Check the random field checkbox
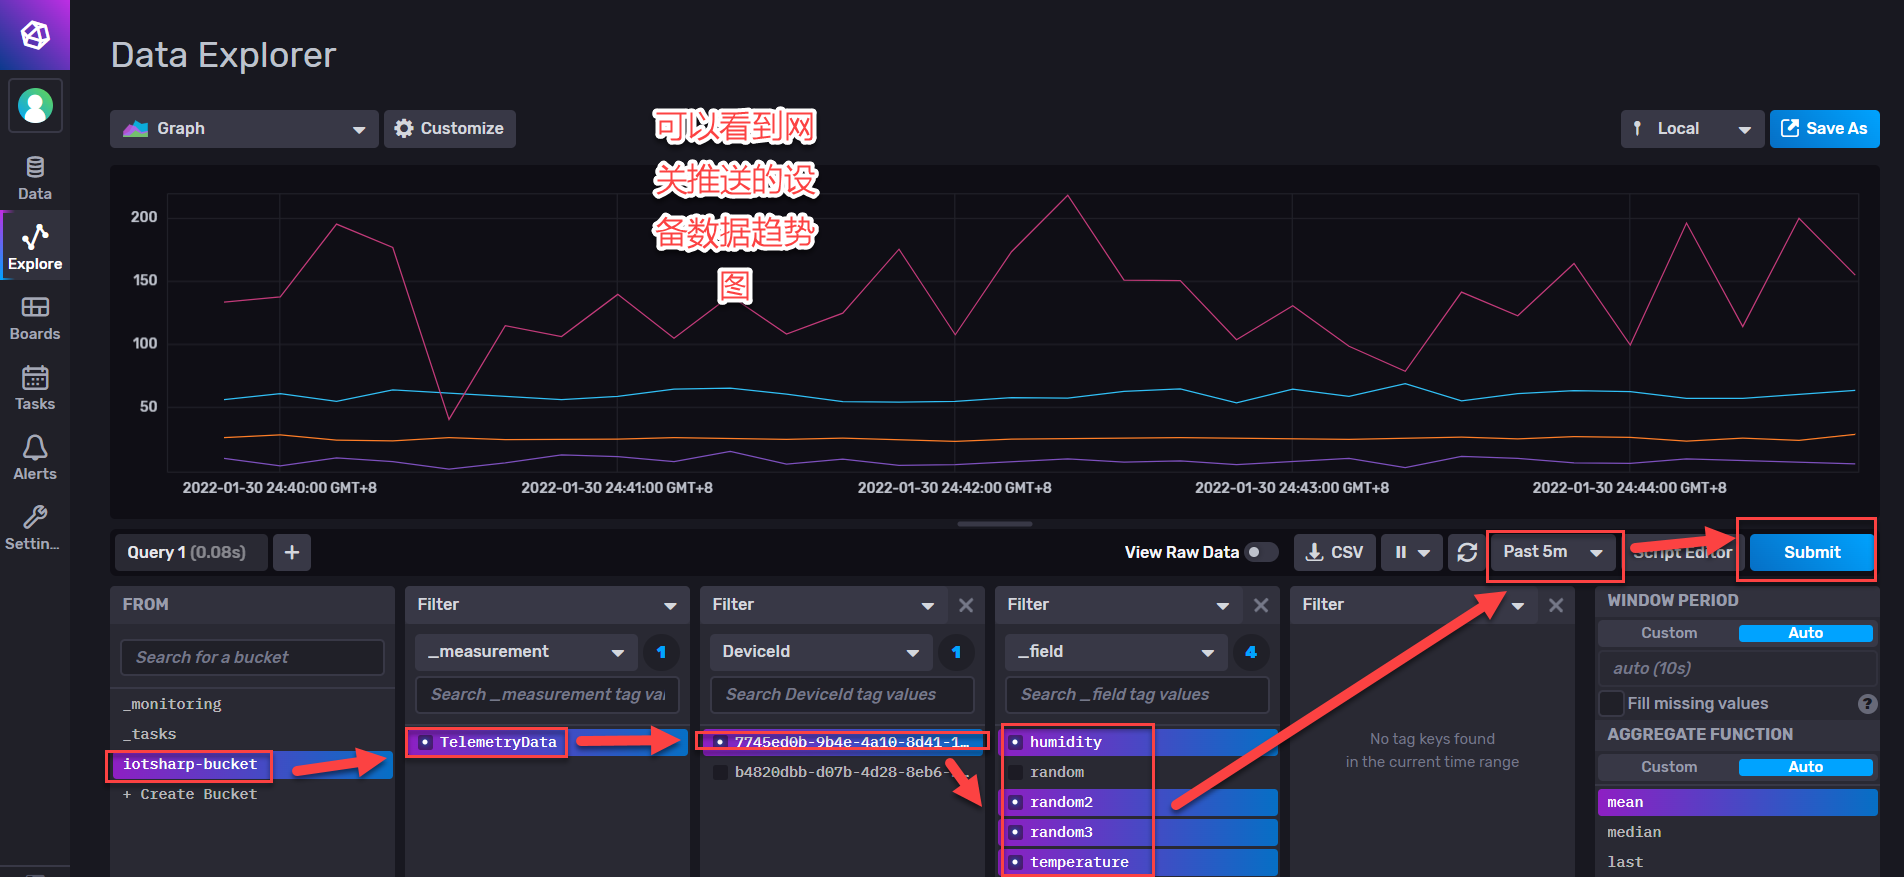The height and width of the screenshot is (877, 1904). [1016, 772]
